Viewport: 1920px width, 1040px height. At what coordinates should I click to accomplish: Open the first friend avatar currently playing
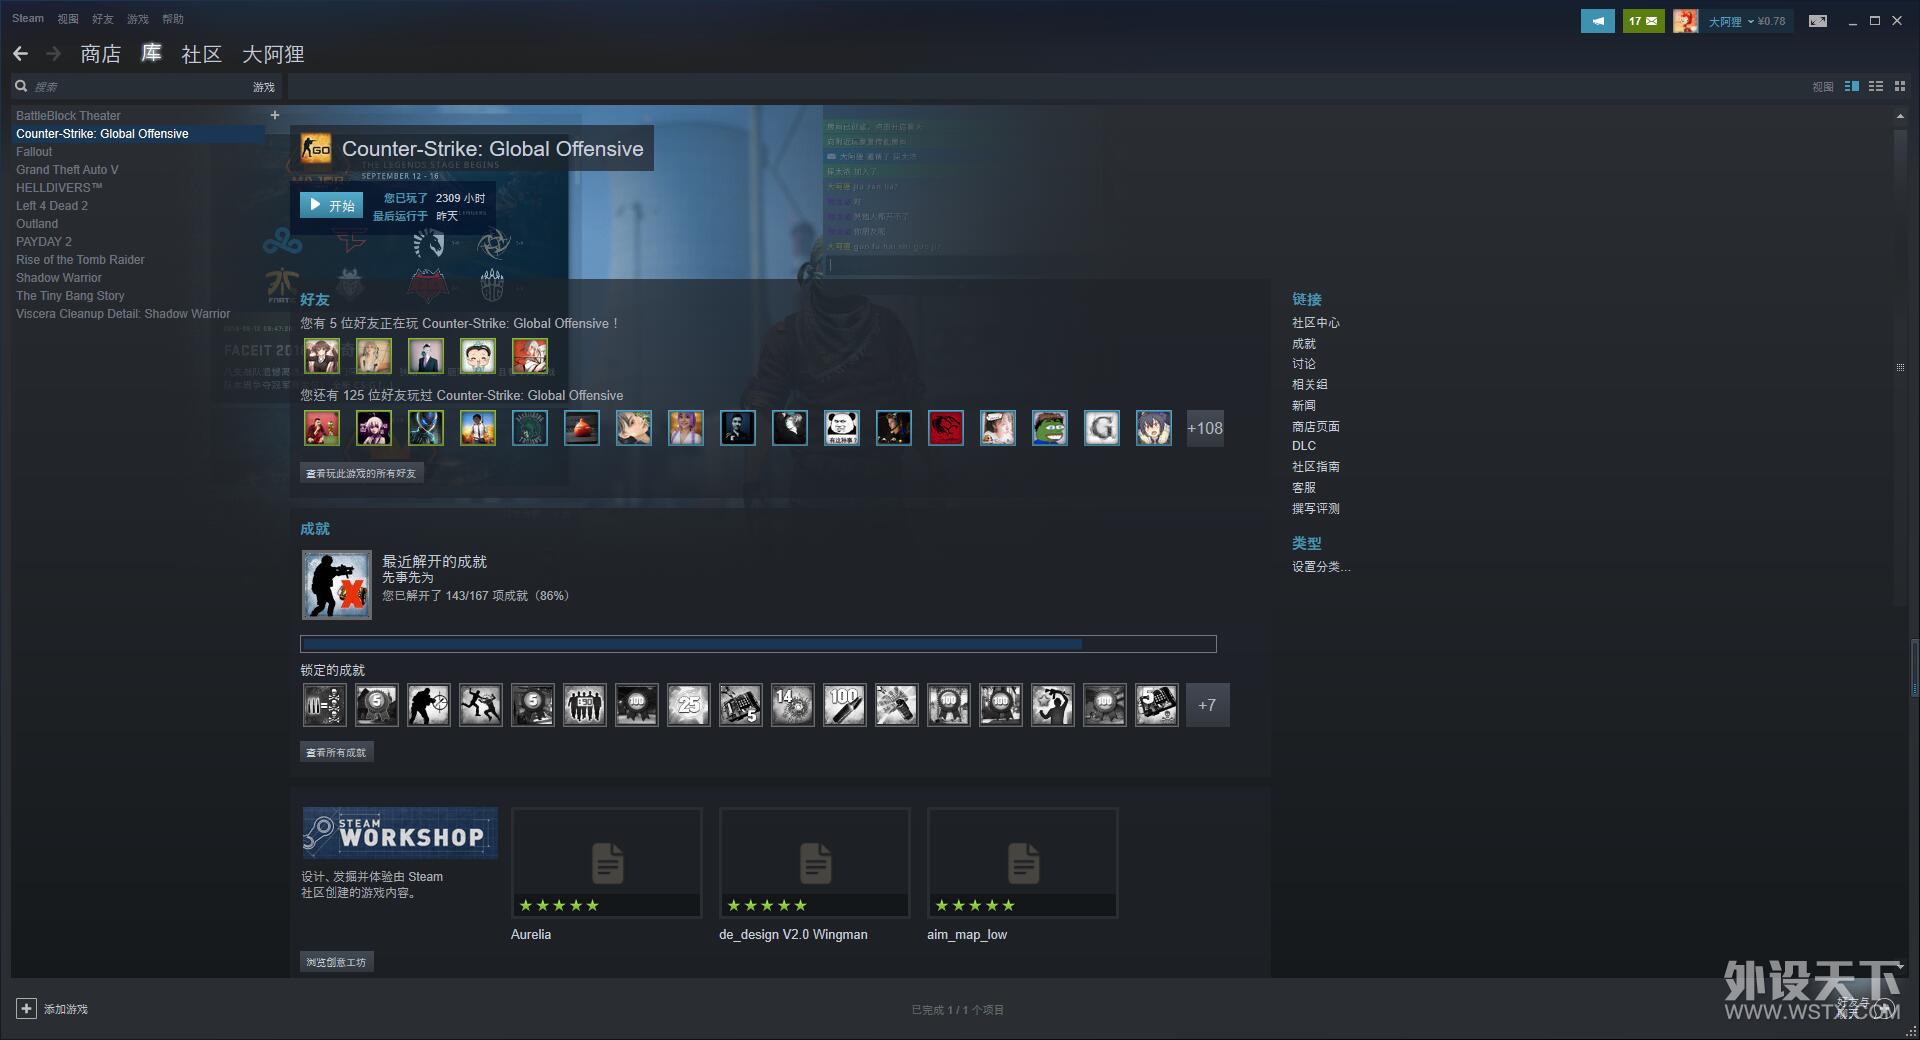pyautogui.click(x=322, y=355)
